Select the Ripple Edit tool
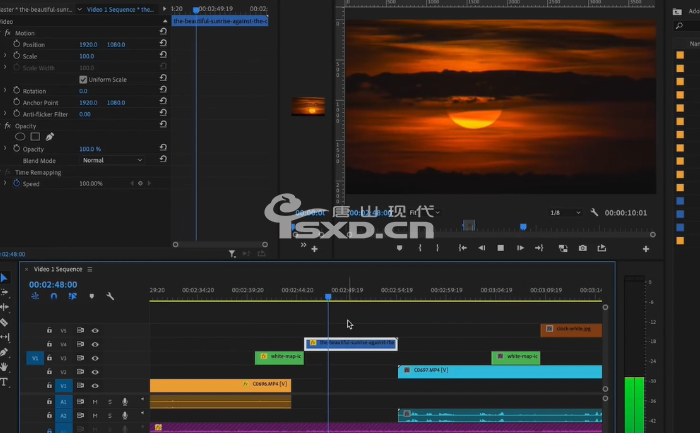700x433 pixels. coord(4,307)
